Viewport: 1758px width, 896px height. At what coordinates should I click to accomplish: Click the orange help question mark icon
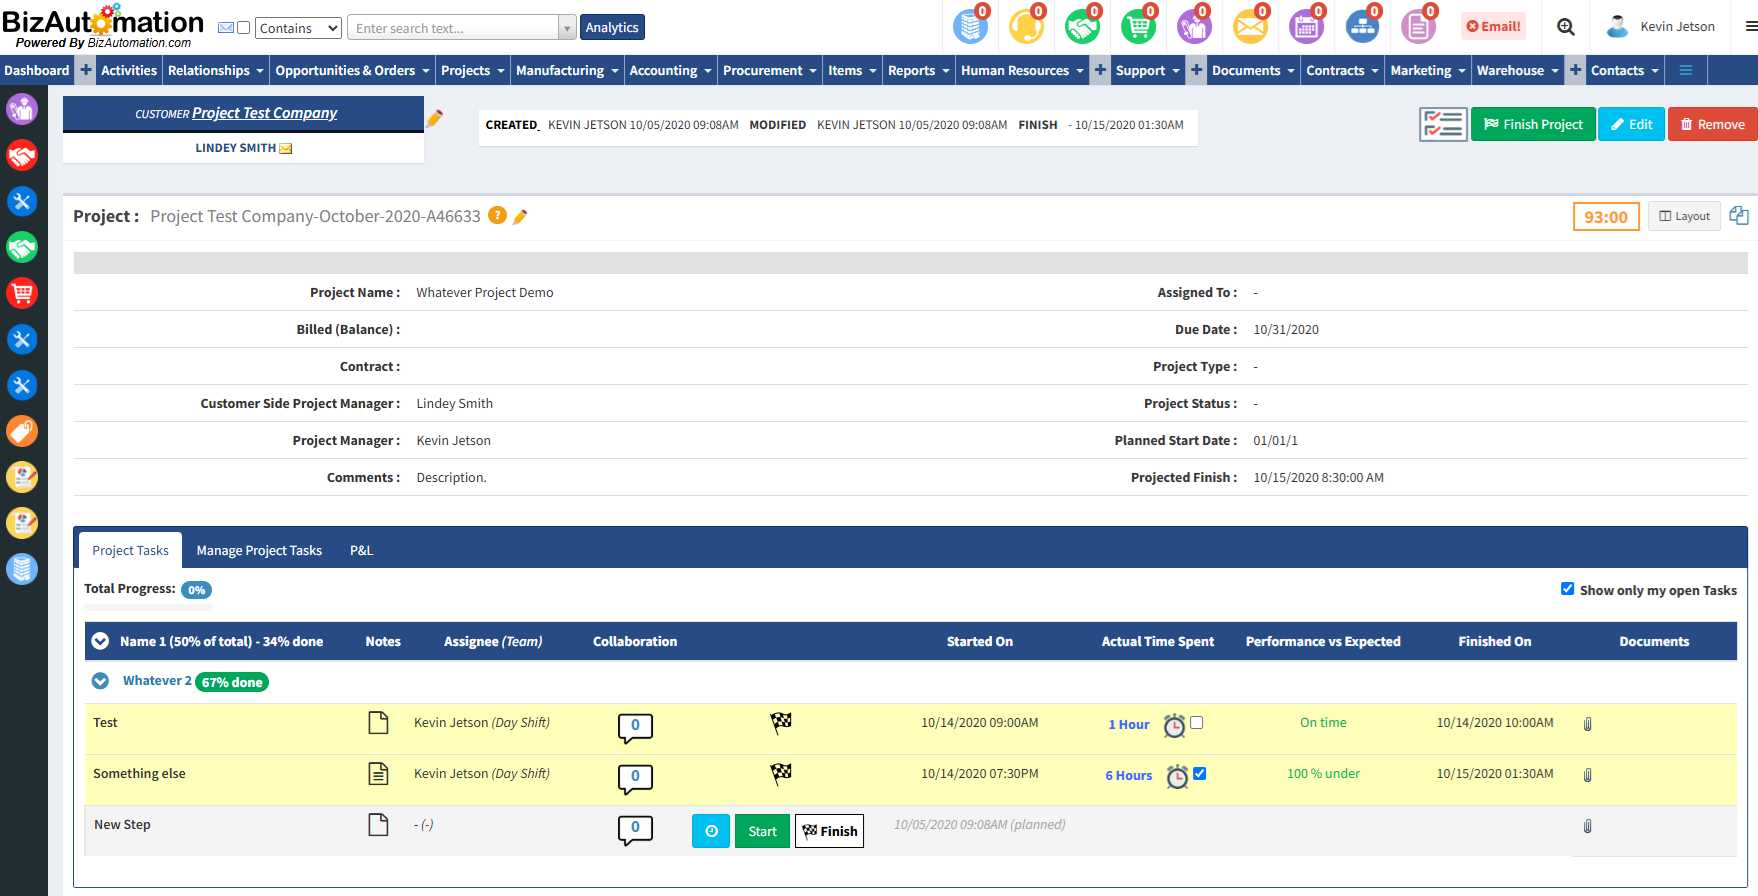tap(497, 215)
